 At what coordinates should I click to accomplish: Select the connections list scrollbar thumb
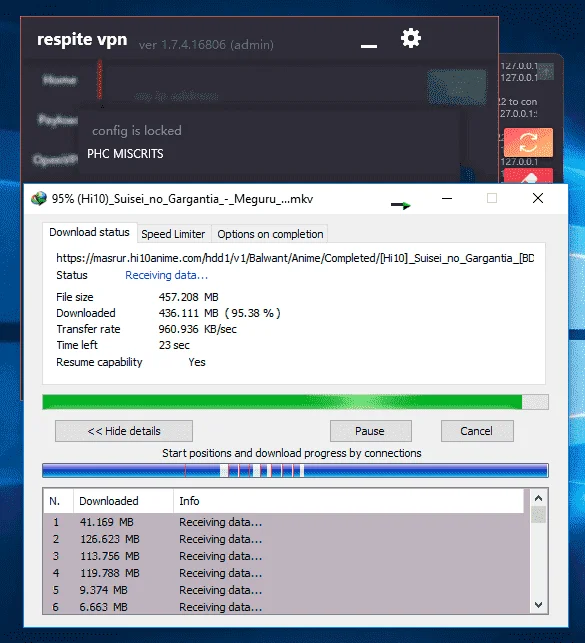pos(539,515)
